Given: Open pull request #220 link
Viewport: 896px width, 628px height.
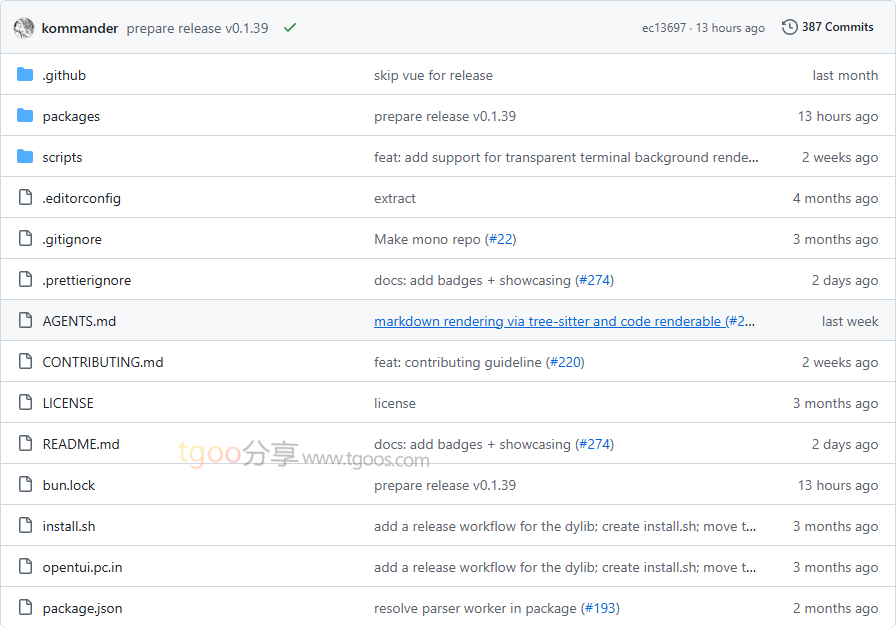Looking at the screenshot, I should (x=565, y=362).
